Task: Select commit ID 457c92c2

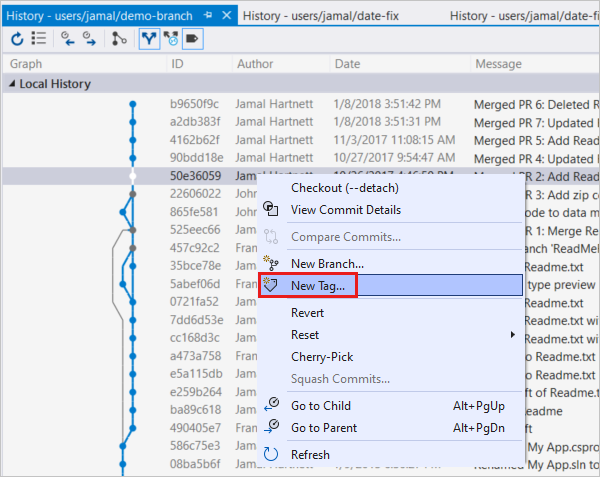Action: pyautogui.click(x=195, y=247)
